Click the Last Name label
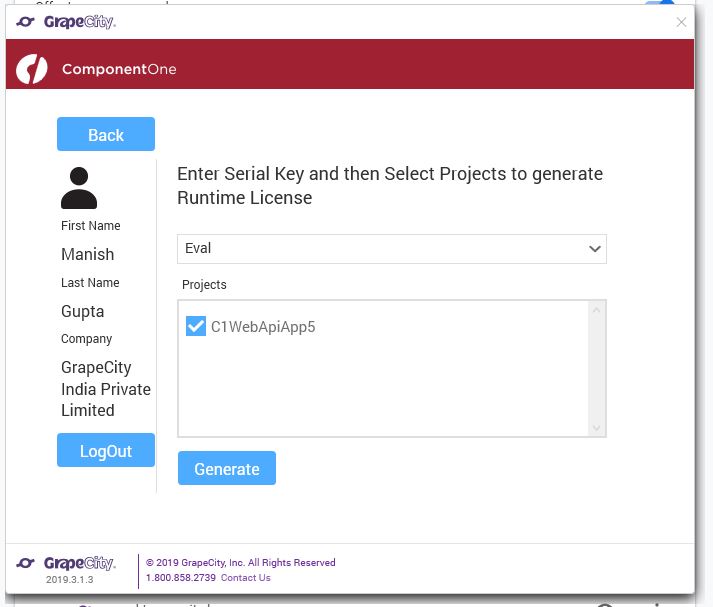Screen dimensions: 713x607 (x=90, y=283)
